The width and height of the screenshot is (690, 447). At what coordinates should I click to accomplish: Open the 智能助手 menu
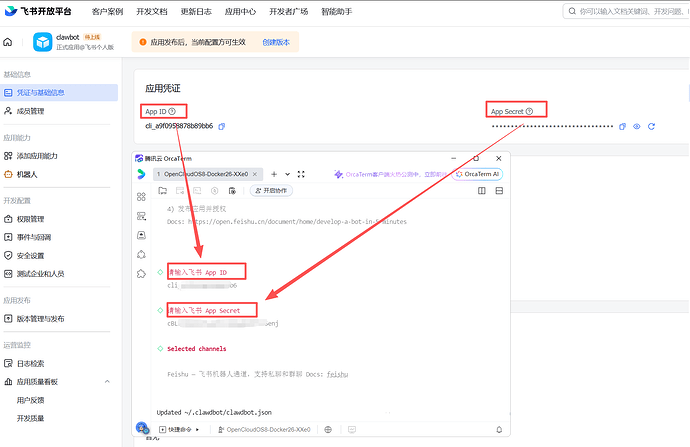(337, 12)
